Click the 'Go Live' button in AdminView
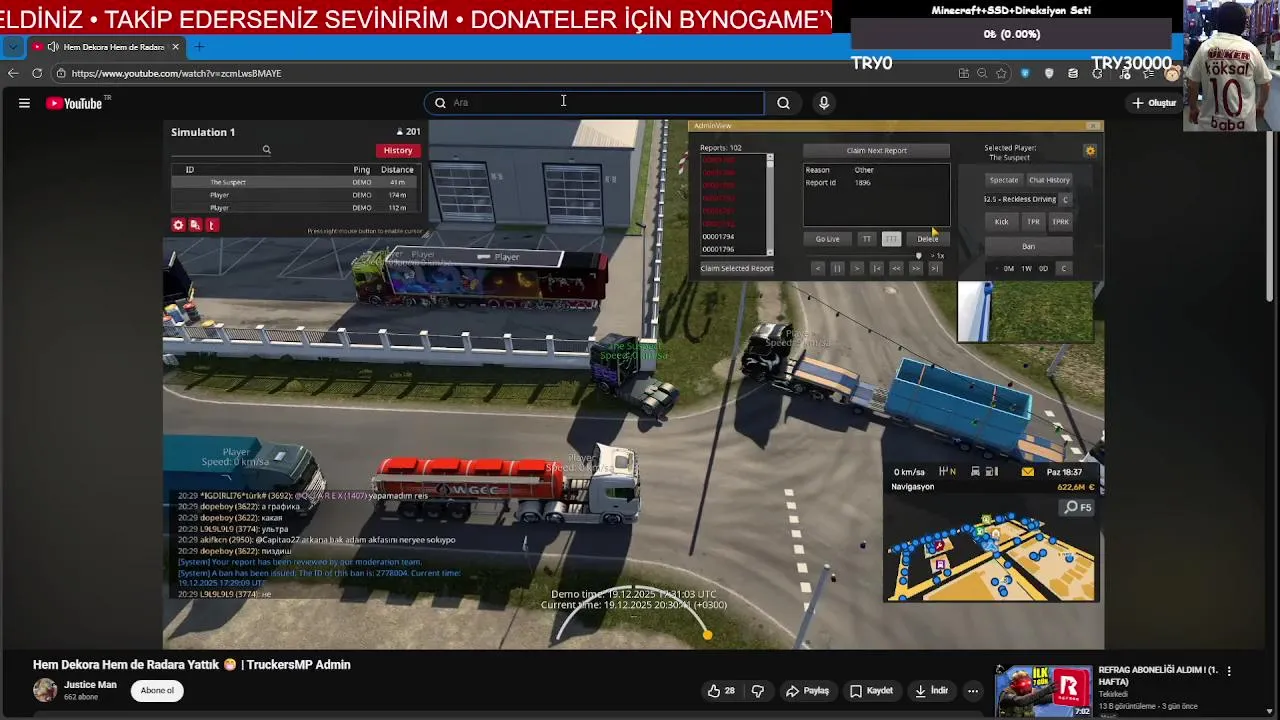The width and height of the screenshot is (1280, 720). tap(827, 239)
